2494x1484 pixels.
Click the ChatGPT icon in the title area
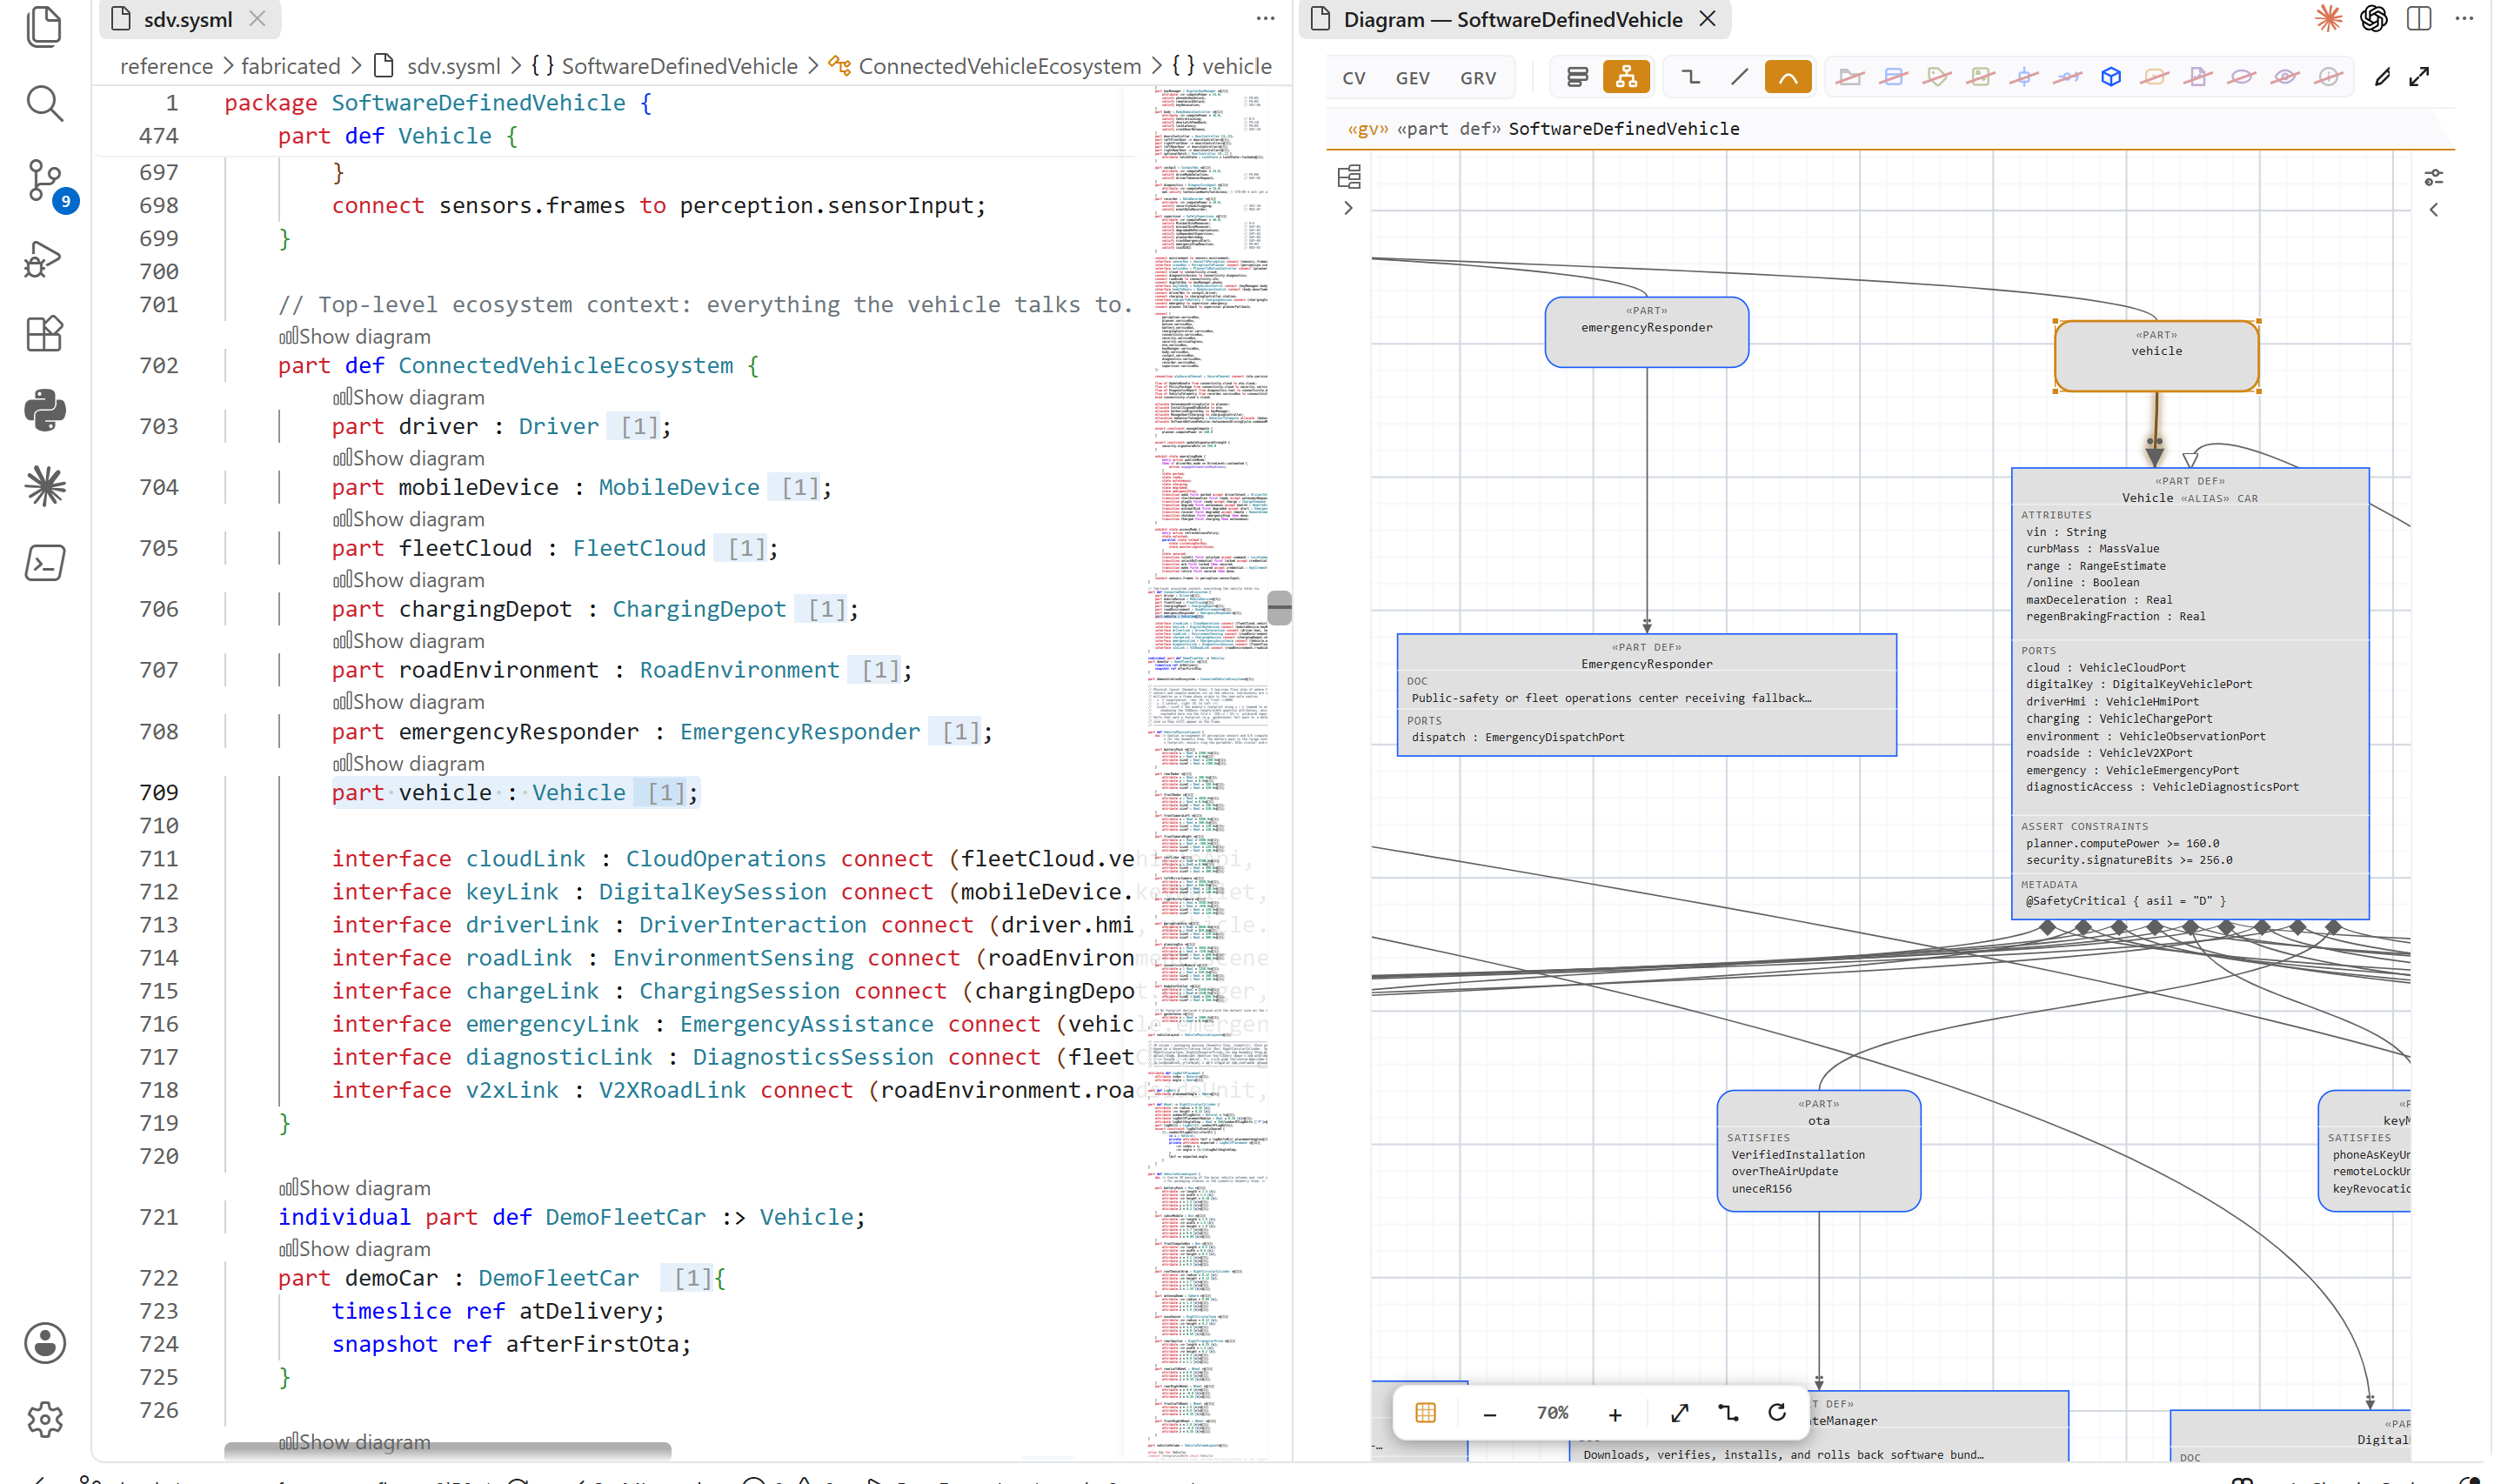click(x=2373, y=19)
